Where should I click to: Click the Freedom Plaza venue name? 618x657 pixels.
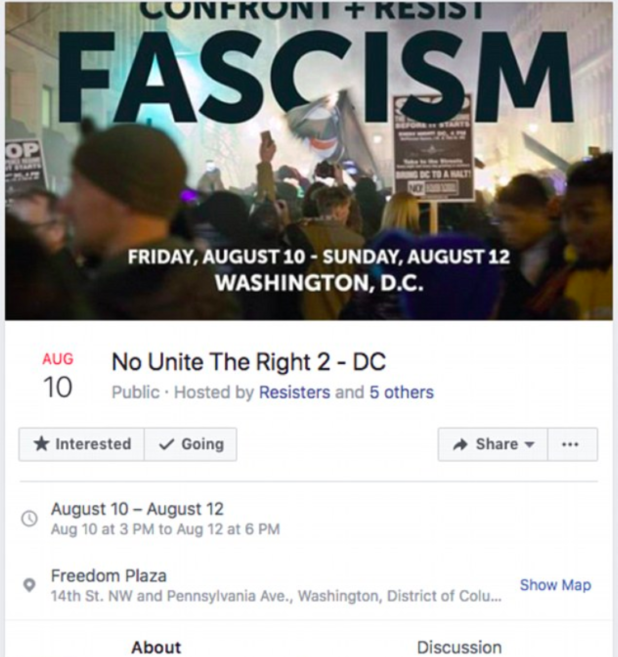tap(109, 576)
